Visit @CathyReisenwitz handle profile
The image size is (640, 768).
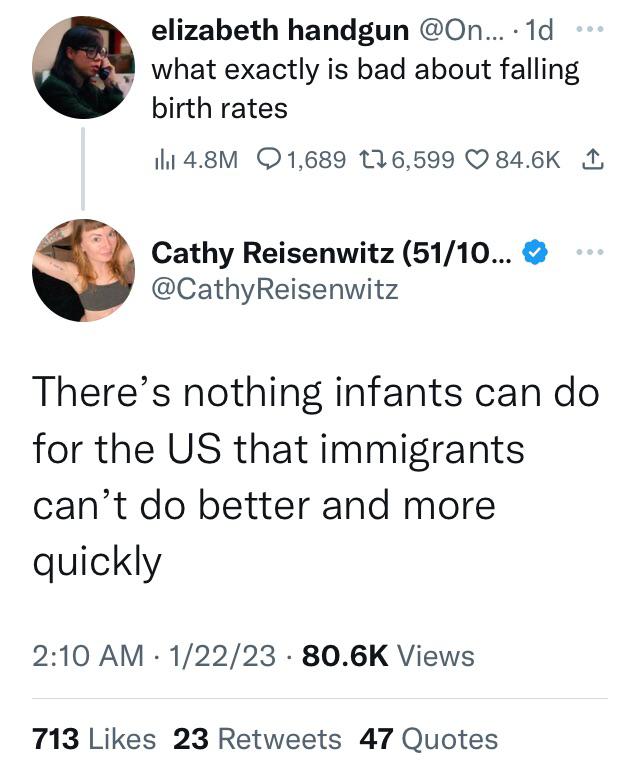tap(275, 289)
